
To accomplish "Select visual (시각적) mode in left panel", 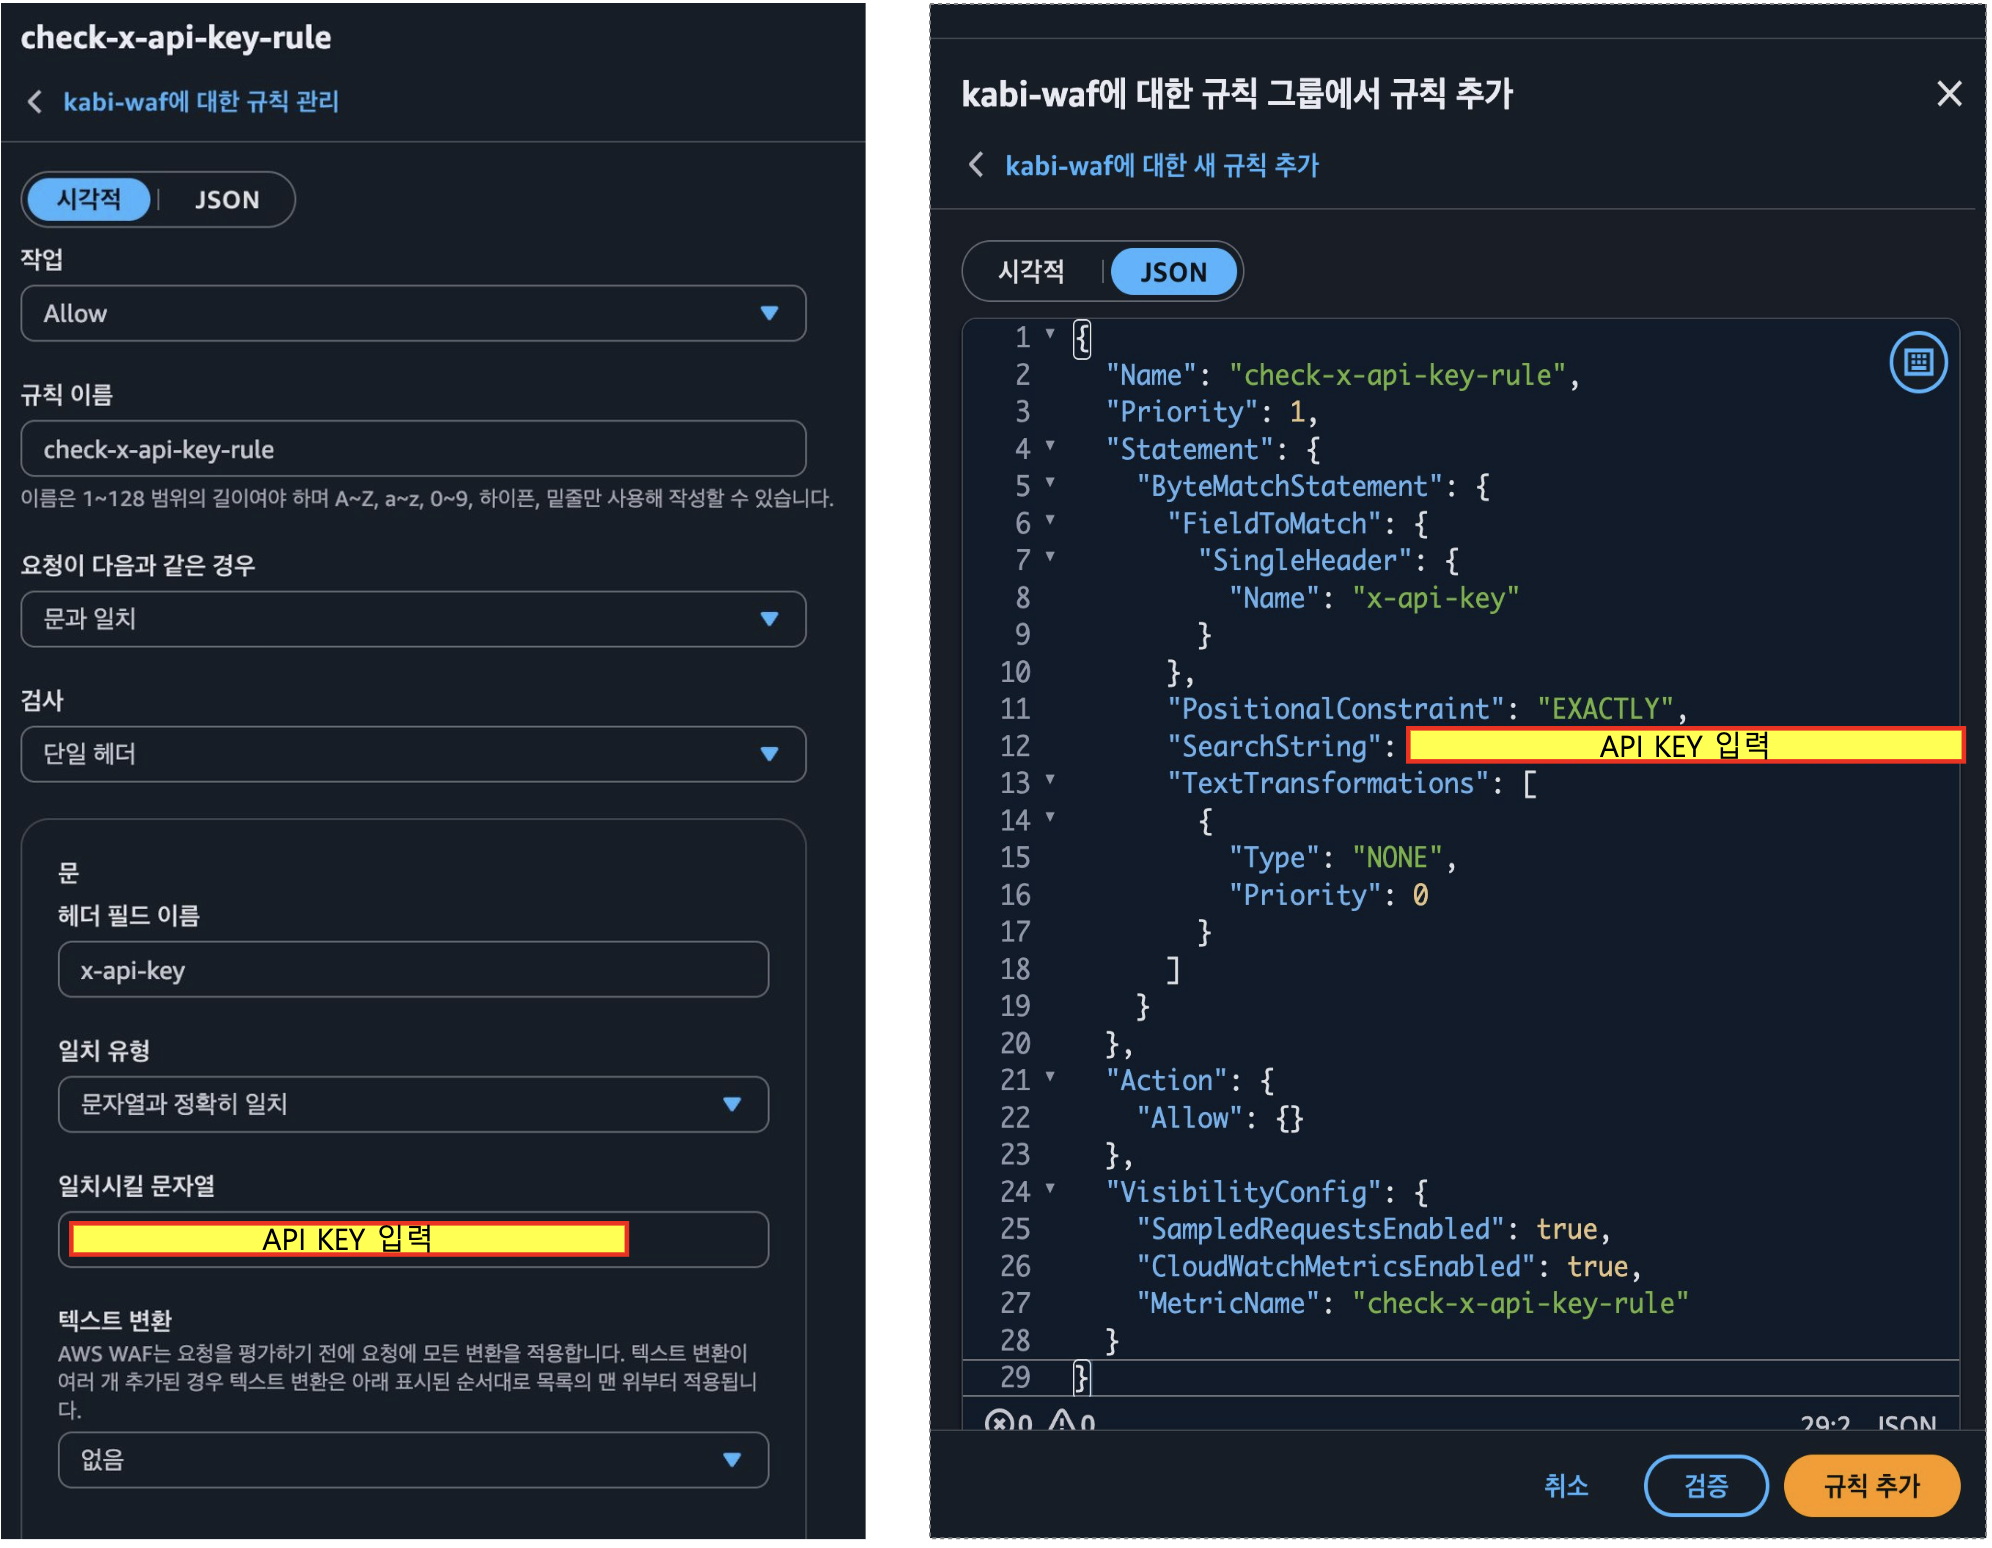I will (89, 200).
